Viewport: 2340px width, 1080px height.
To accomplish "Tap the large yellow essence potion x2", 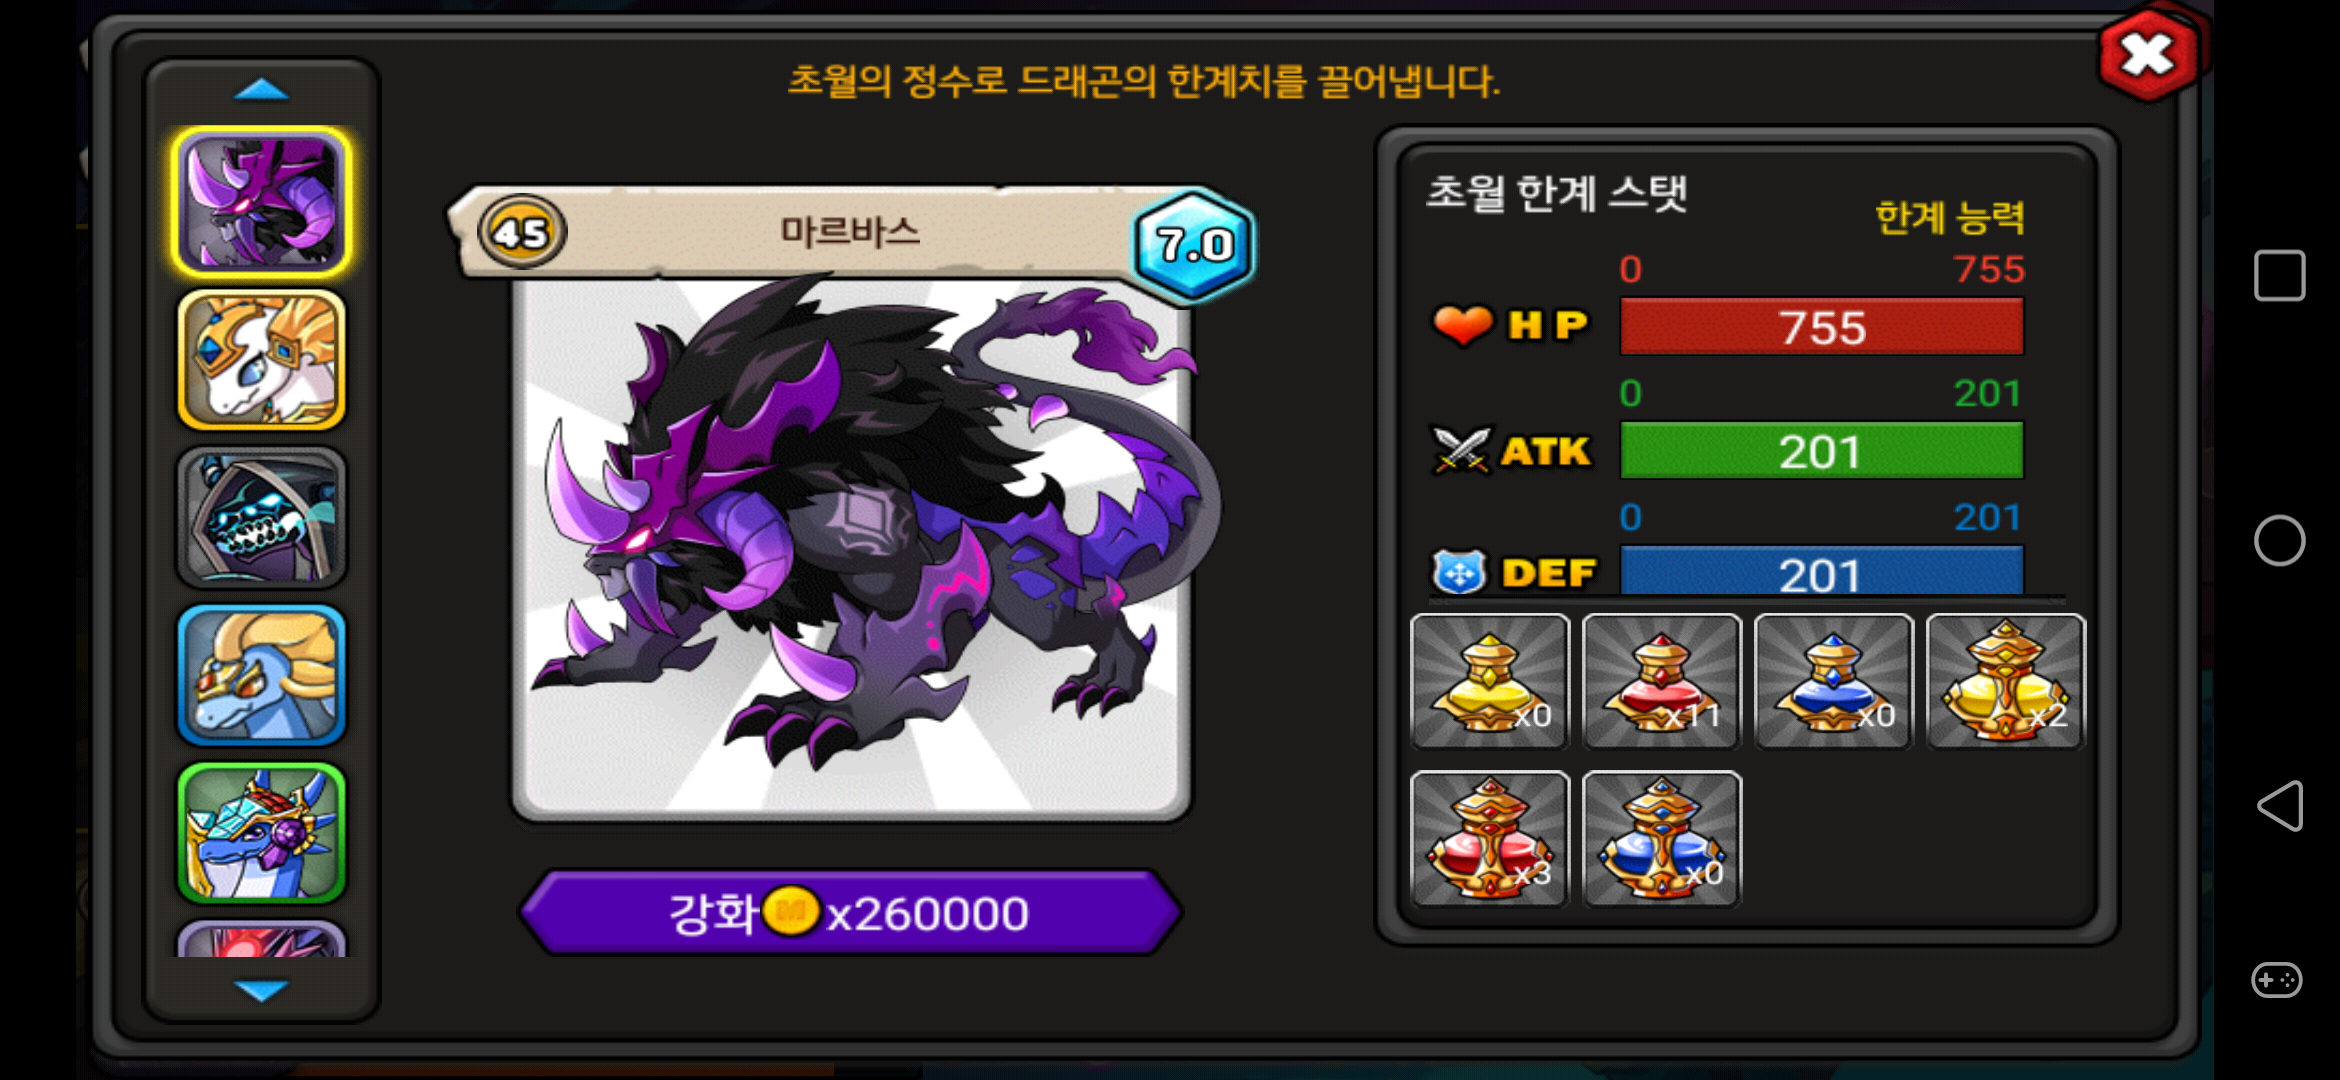I will [2006, 681].
